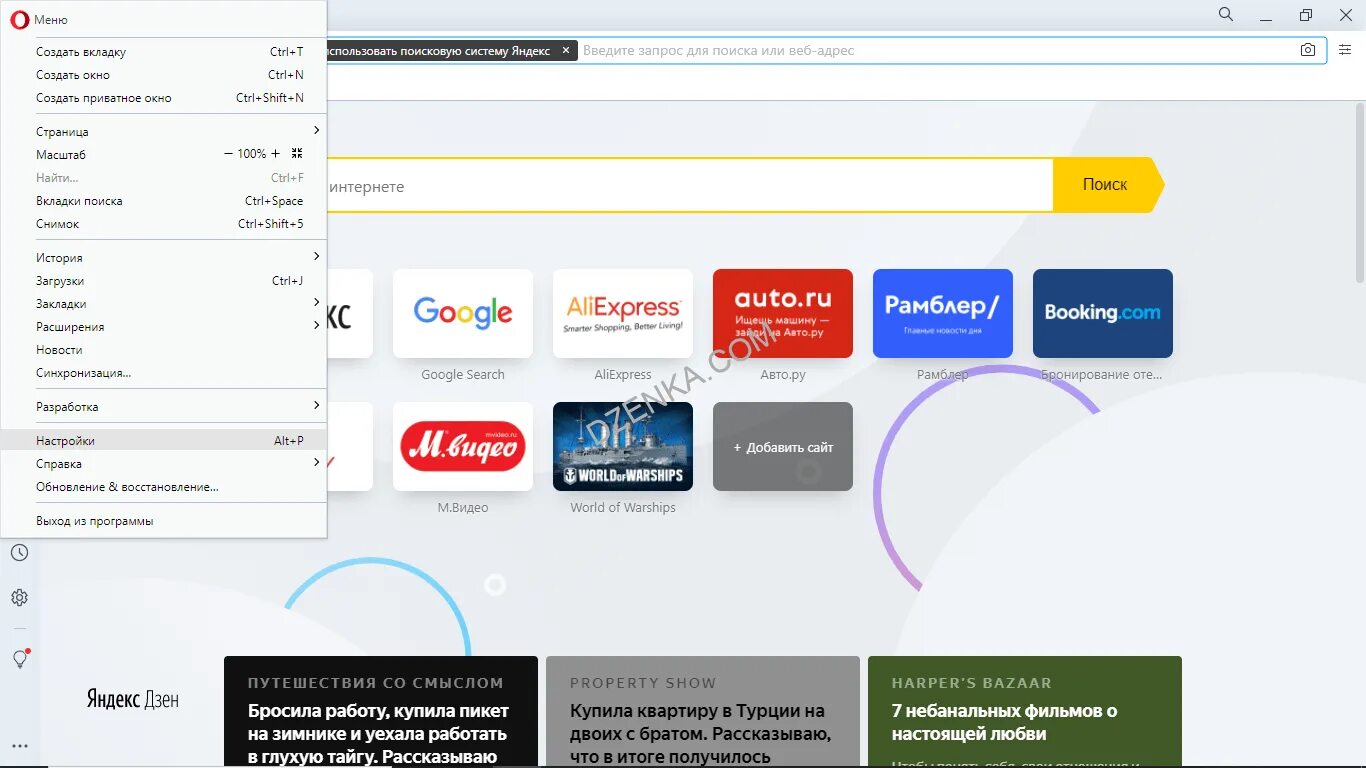Viewport: 1366px width, 768px height.
Task: Open Синхронизация menu entry
Action: pos(164,373)
